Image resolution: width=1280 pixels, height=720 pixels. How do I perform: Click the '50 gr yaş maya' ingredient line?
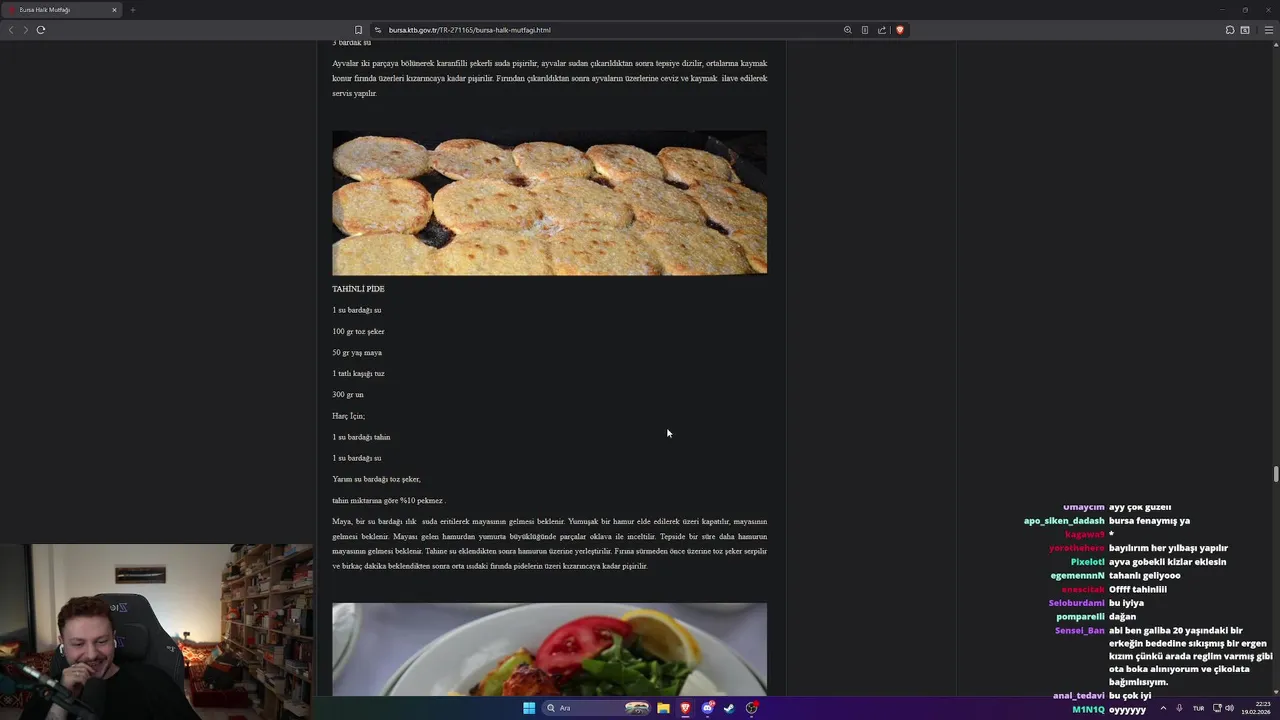coord(357,352)
